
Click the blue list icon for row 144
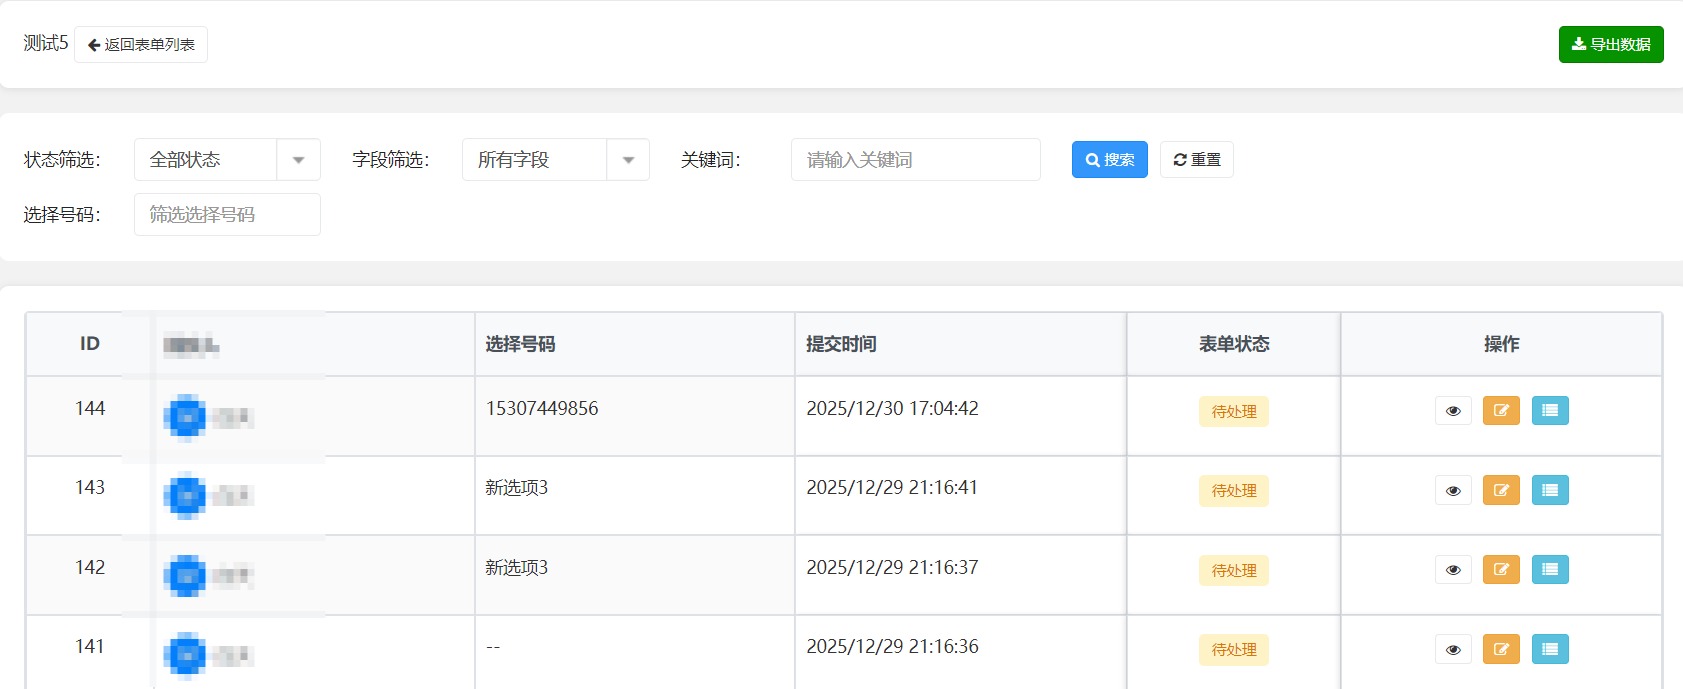pos(1550,411)
